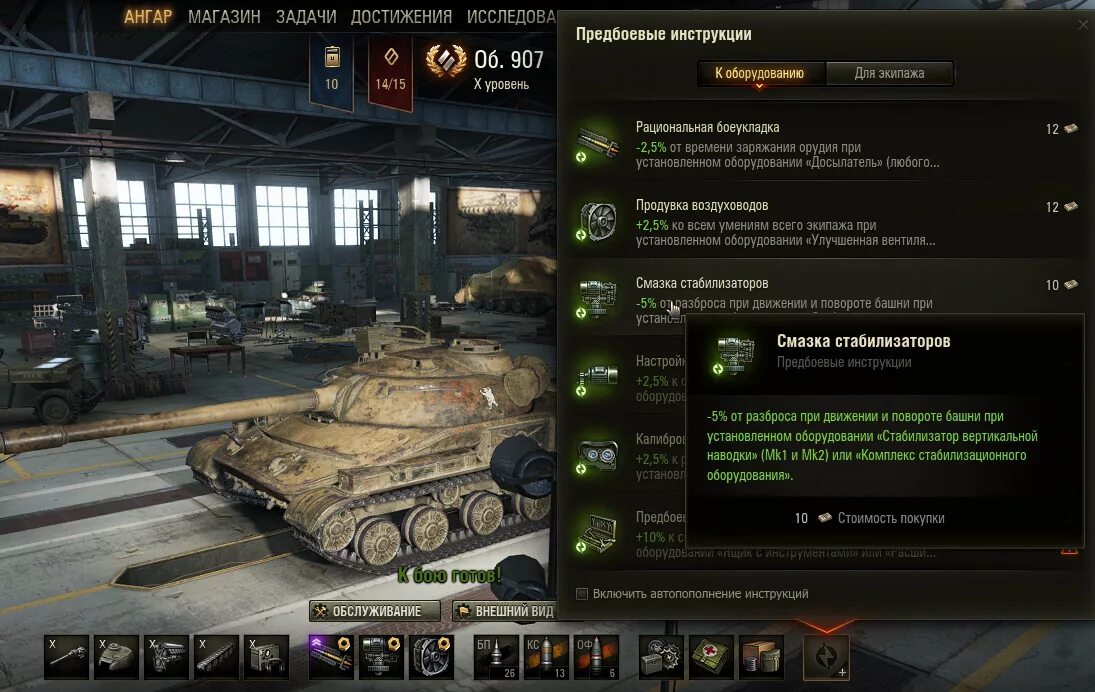Viewport: 1095px width, 692px height.
Task: Open the pre-battle instruction slot with plus
Action: [826, 657]
